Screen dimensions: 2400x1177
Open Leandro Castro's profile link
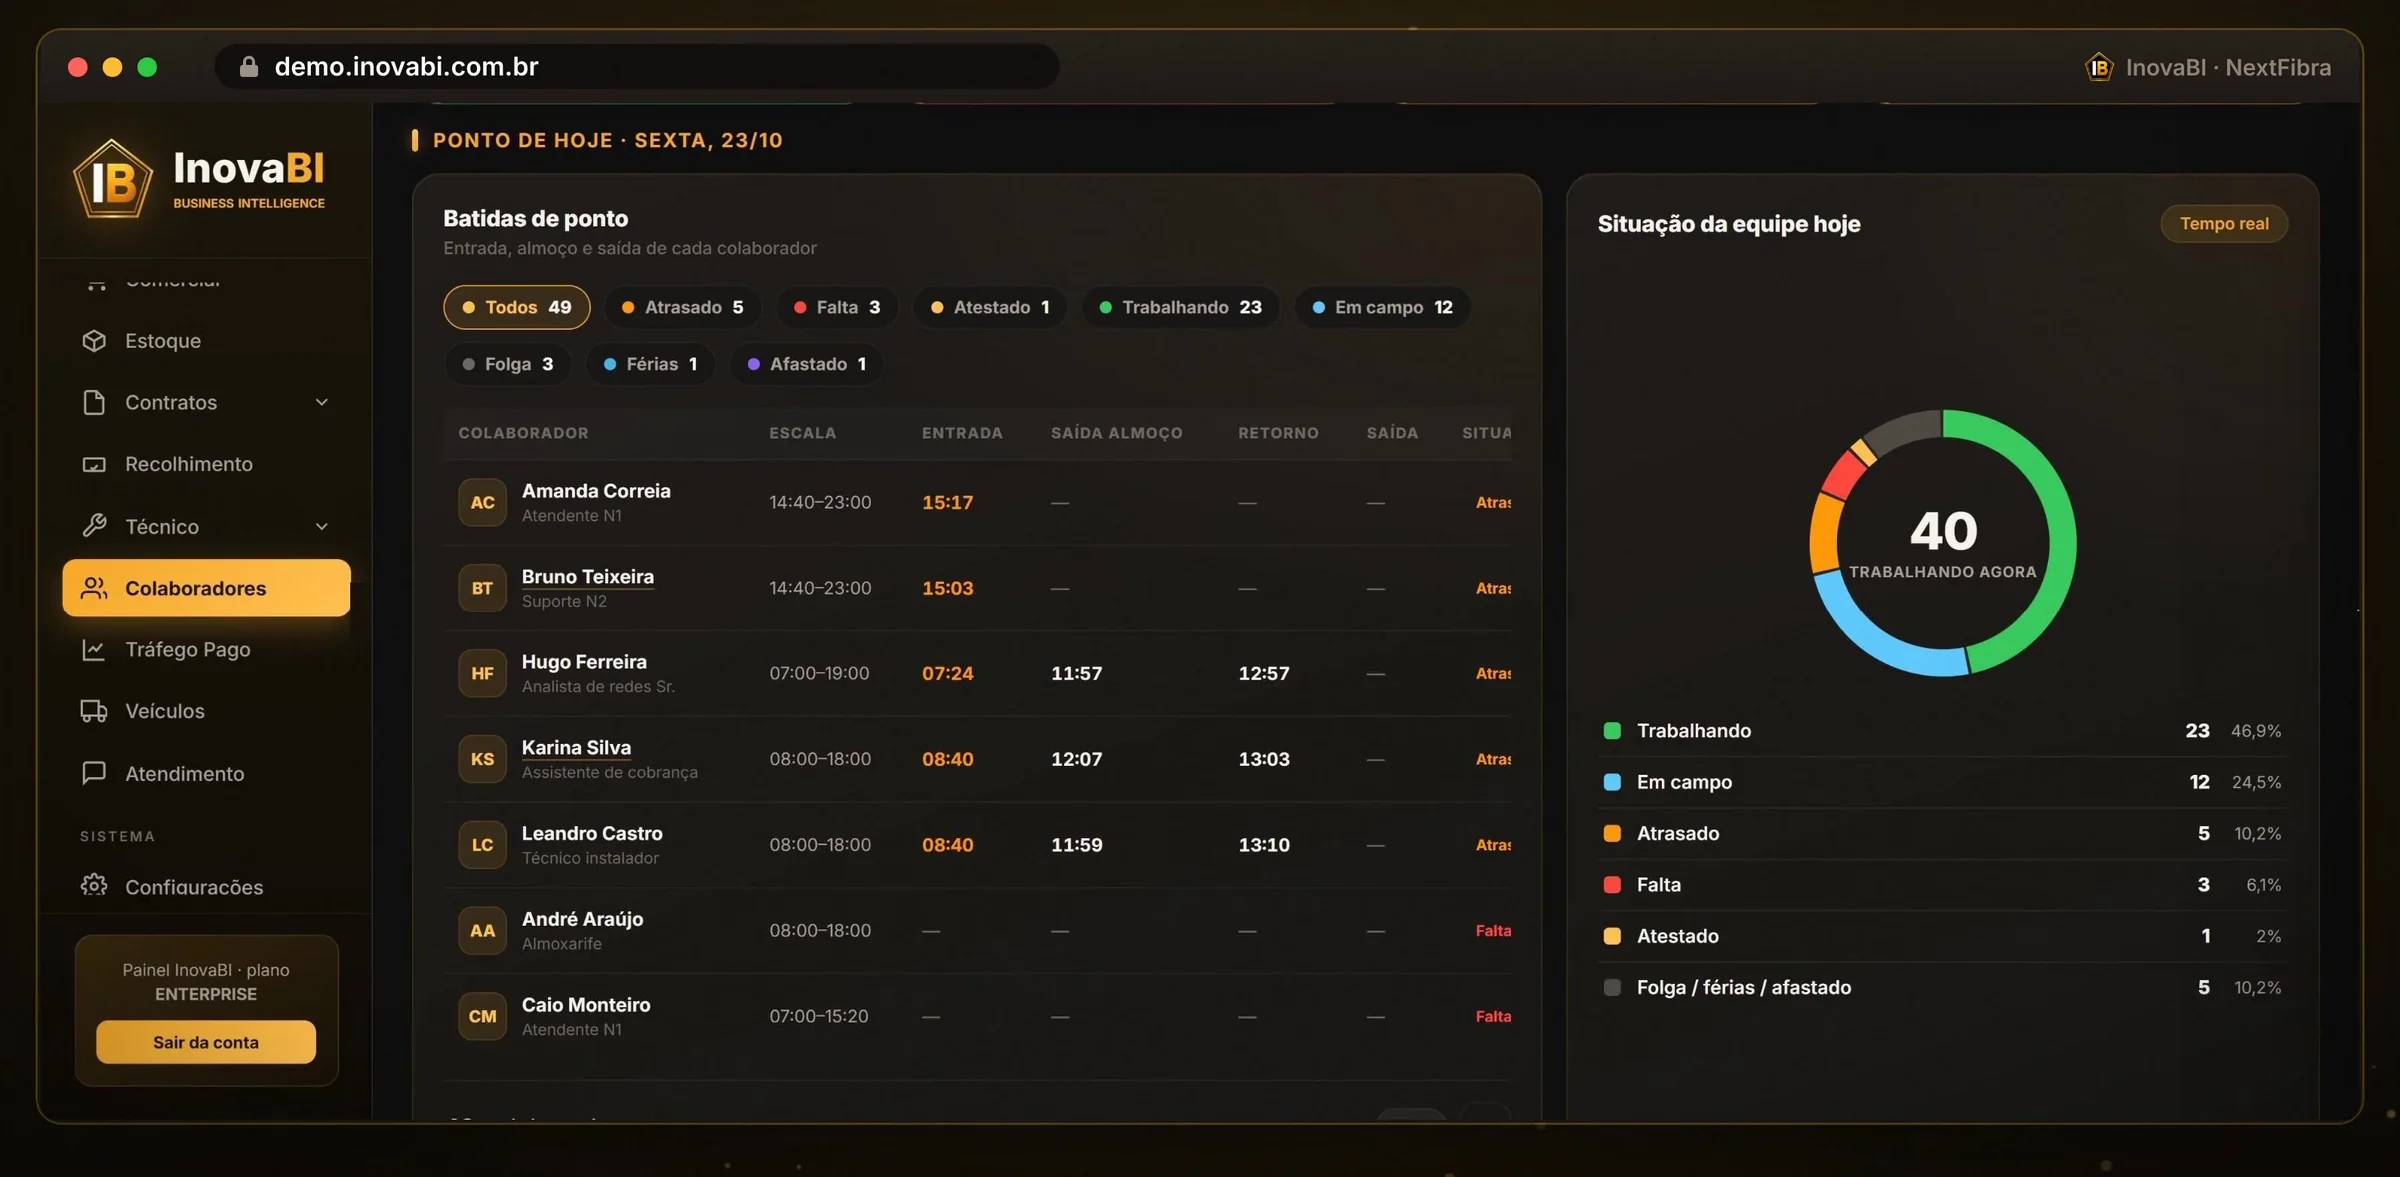(592, 834)
